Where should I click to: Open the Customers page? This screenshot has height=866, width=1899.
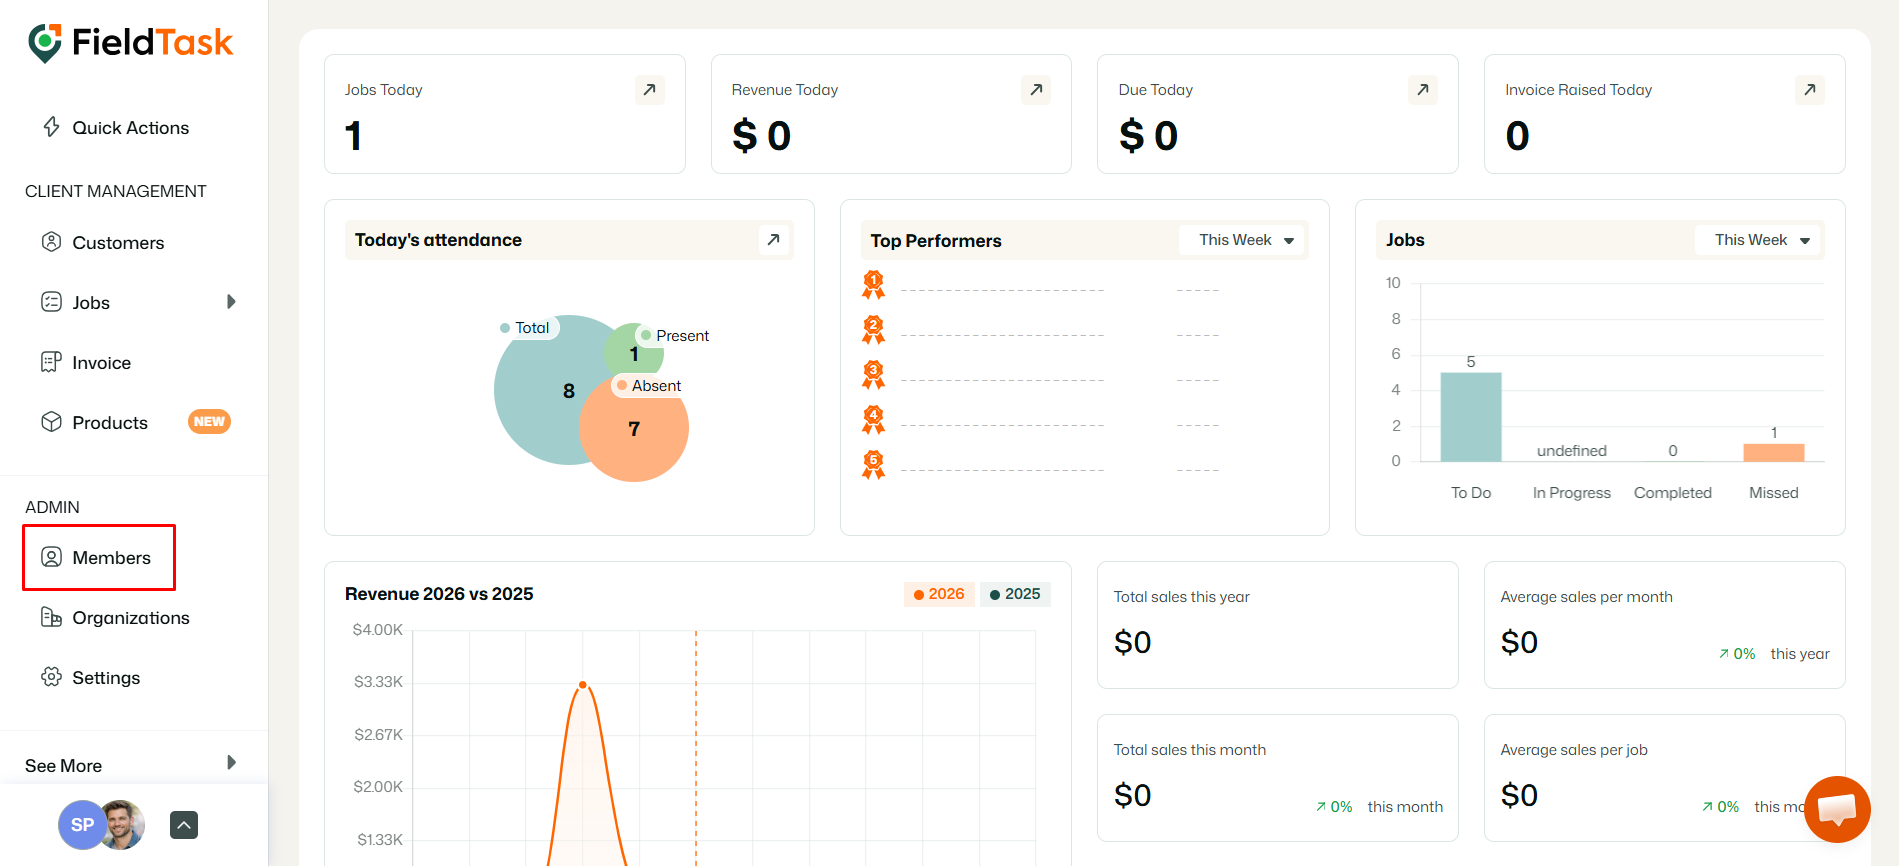tap(118, 243)
